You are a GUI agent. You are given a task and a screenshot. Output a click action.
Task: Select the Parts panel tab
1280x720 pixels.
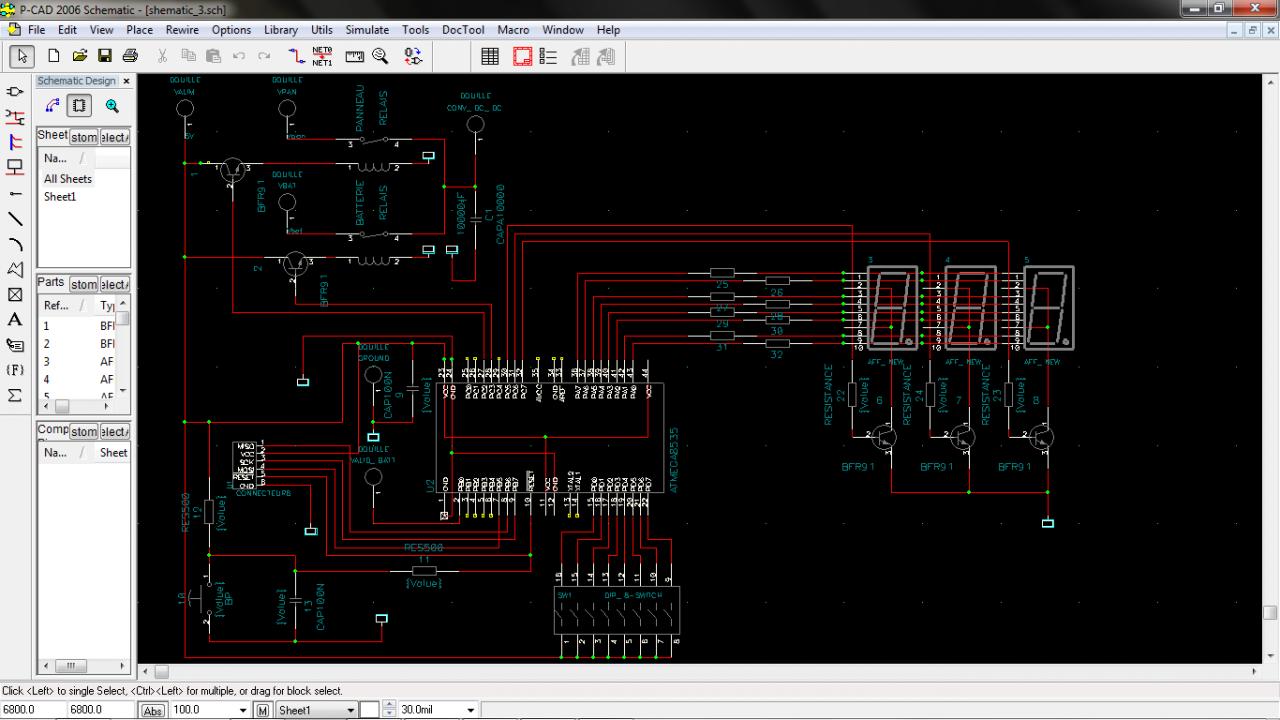click(x=51, y=282)
